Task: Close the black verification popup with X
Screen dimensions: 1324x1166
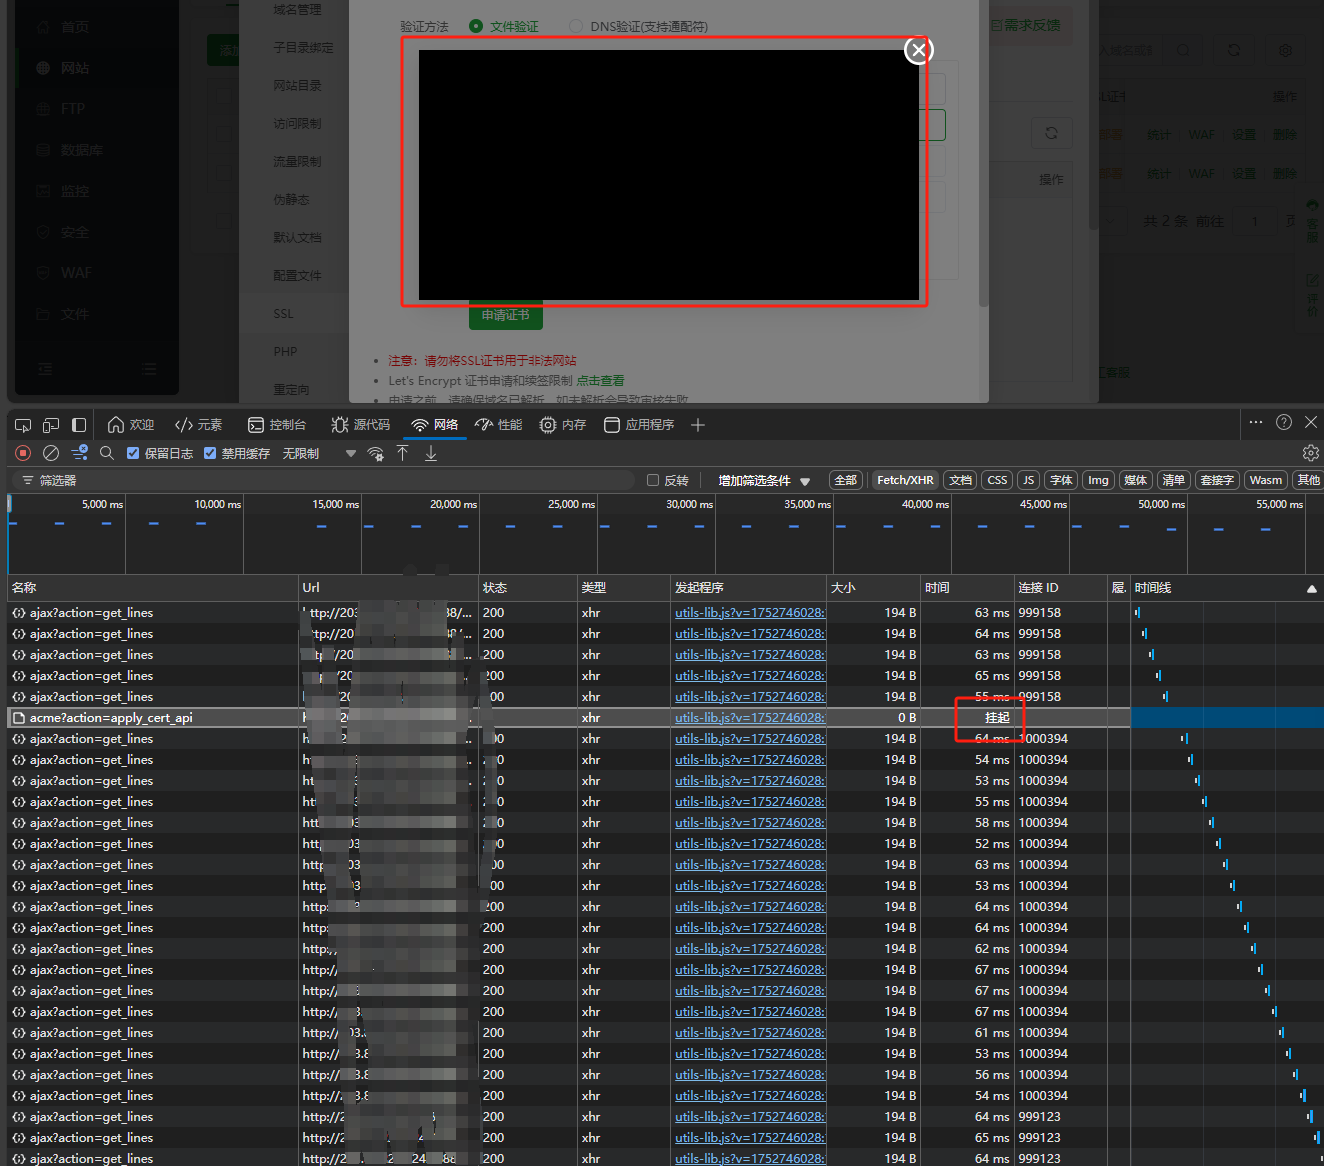Action: (x=918, y=50)
